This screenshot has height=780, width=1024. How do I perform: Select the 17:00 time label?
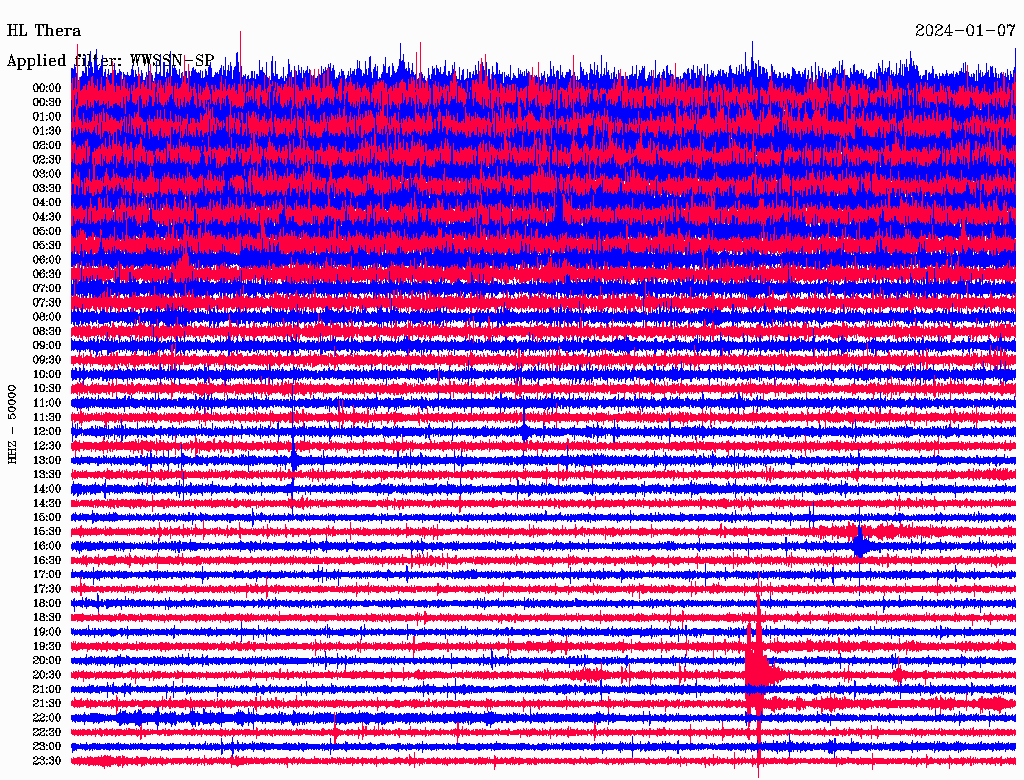click(47, 575)
